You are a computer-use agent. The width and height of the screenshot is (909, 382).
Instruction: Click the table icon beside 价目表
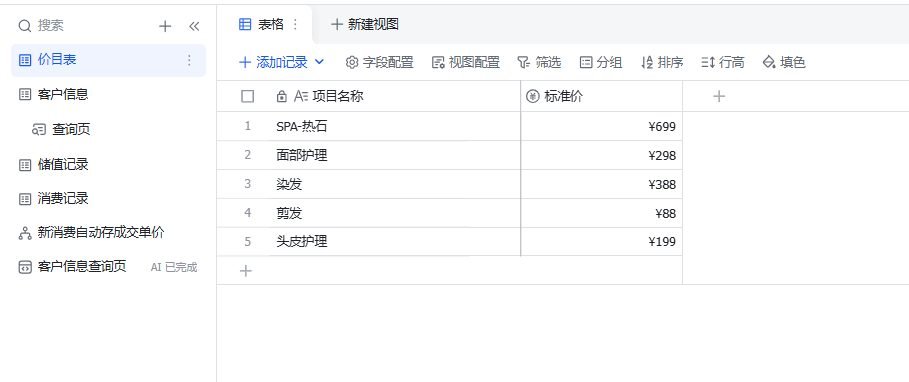[25, 60]
